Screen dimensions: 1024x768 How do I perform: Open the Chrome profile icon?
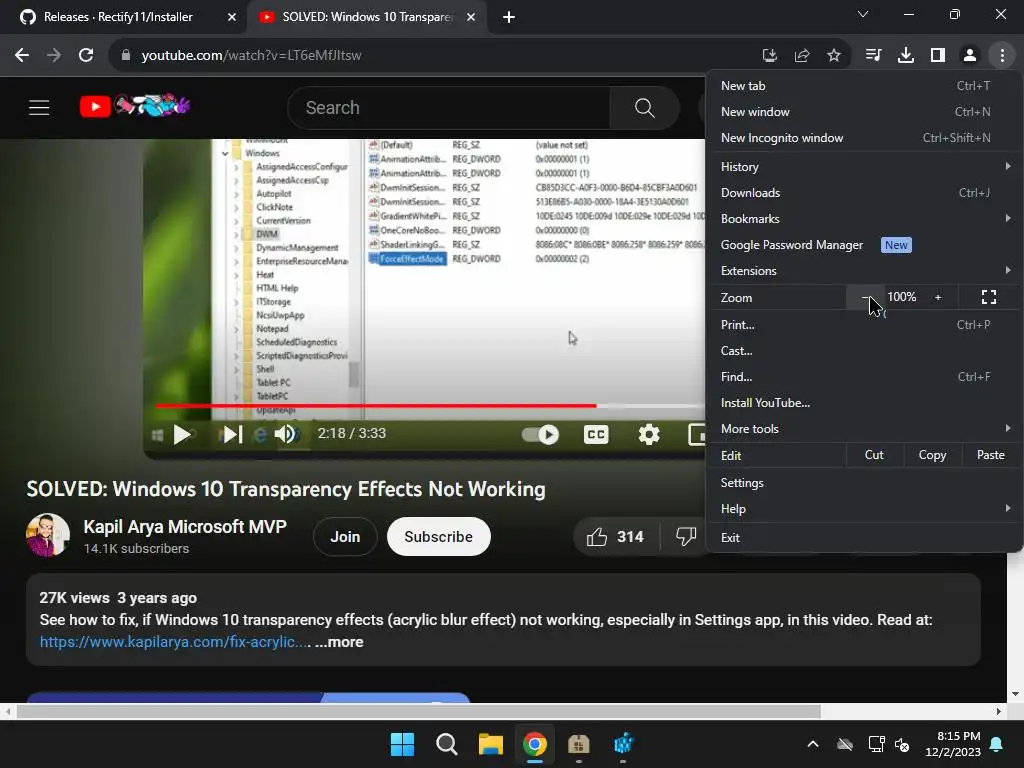[x=970, y=56]
